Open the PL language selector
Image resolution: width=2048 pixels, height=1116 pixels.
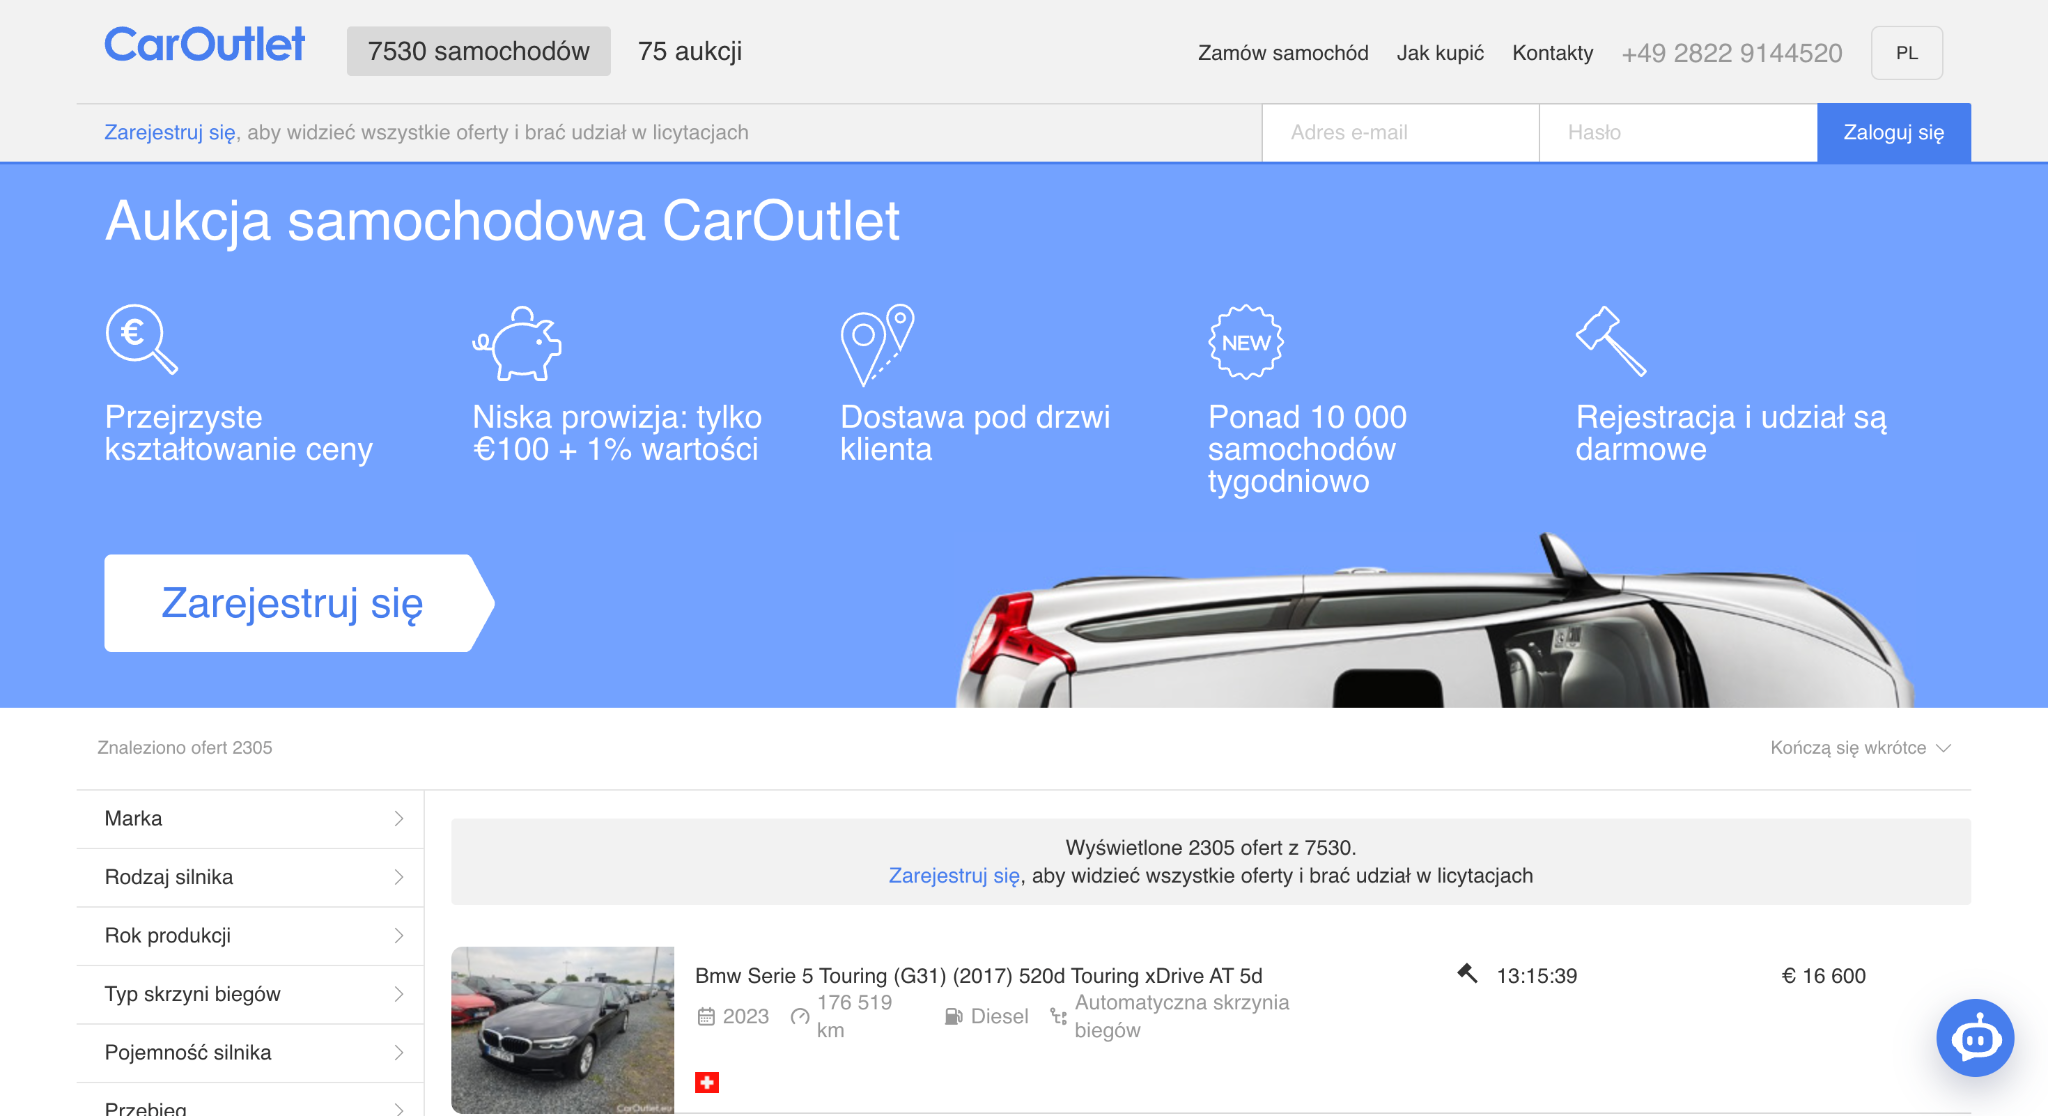click(x=1907, y=53)
